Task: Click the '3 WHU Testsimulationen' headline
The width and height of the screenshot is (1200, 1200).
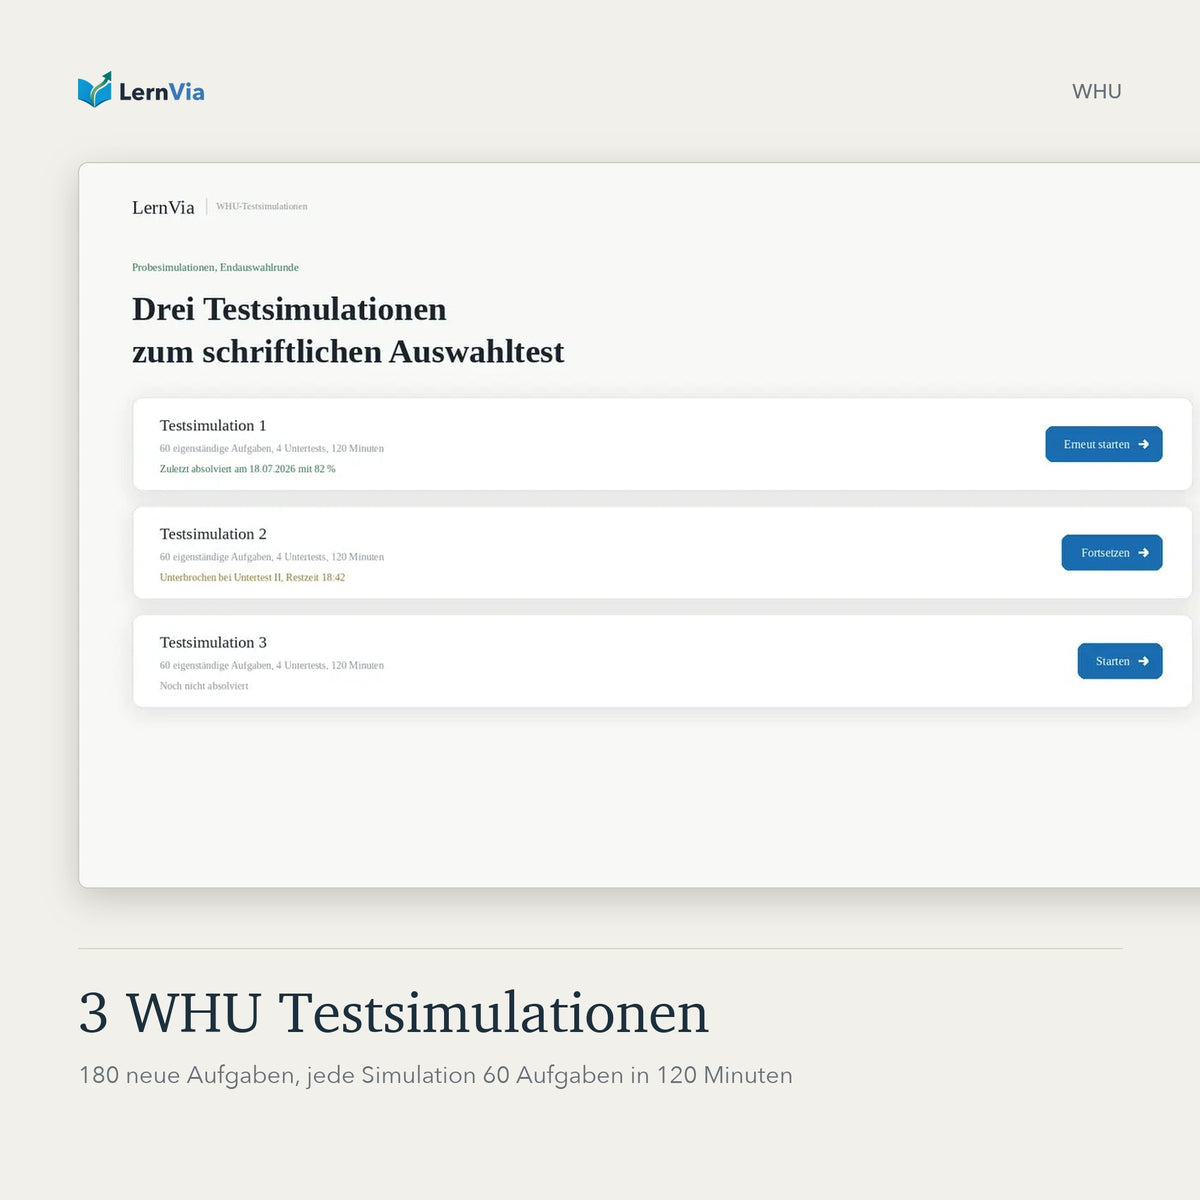Action: pyautogui.click(x=394, y=1012)
